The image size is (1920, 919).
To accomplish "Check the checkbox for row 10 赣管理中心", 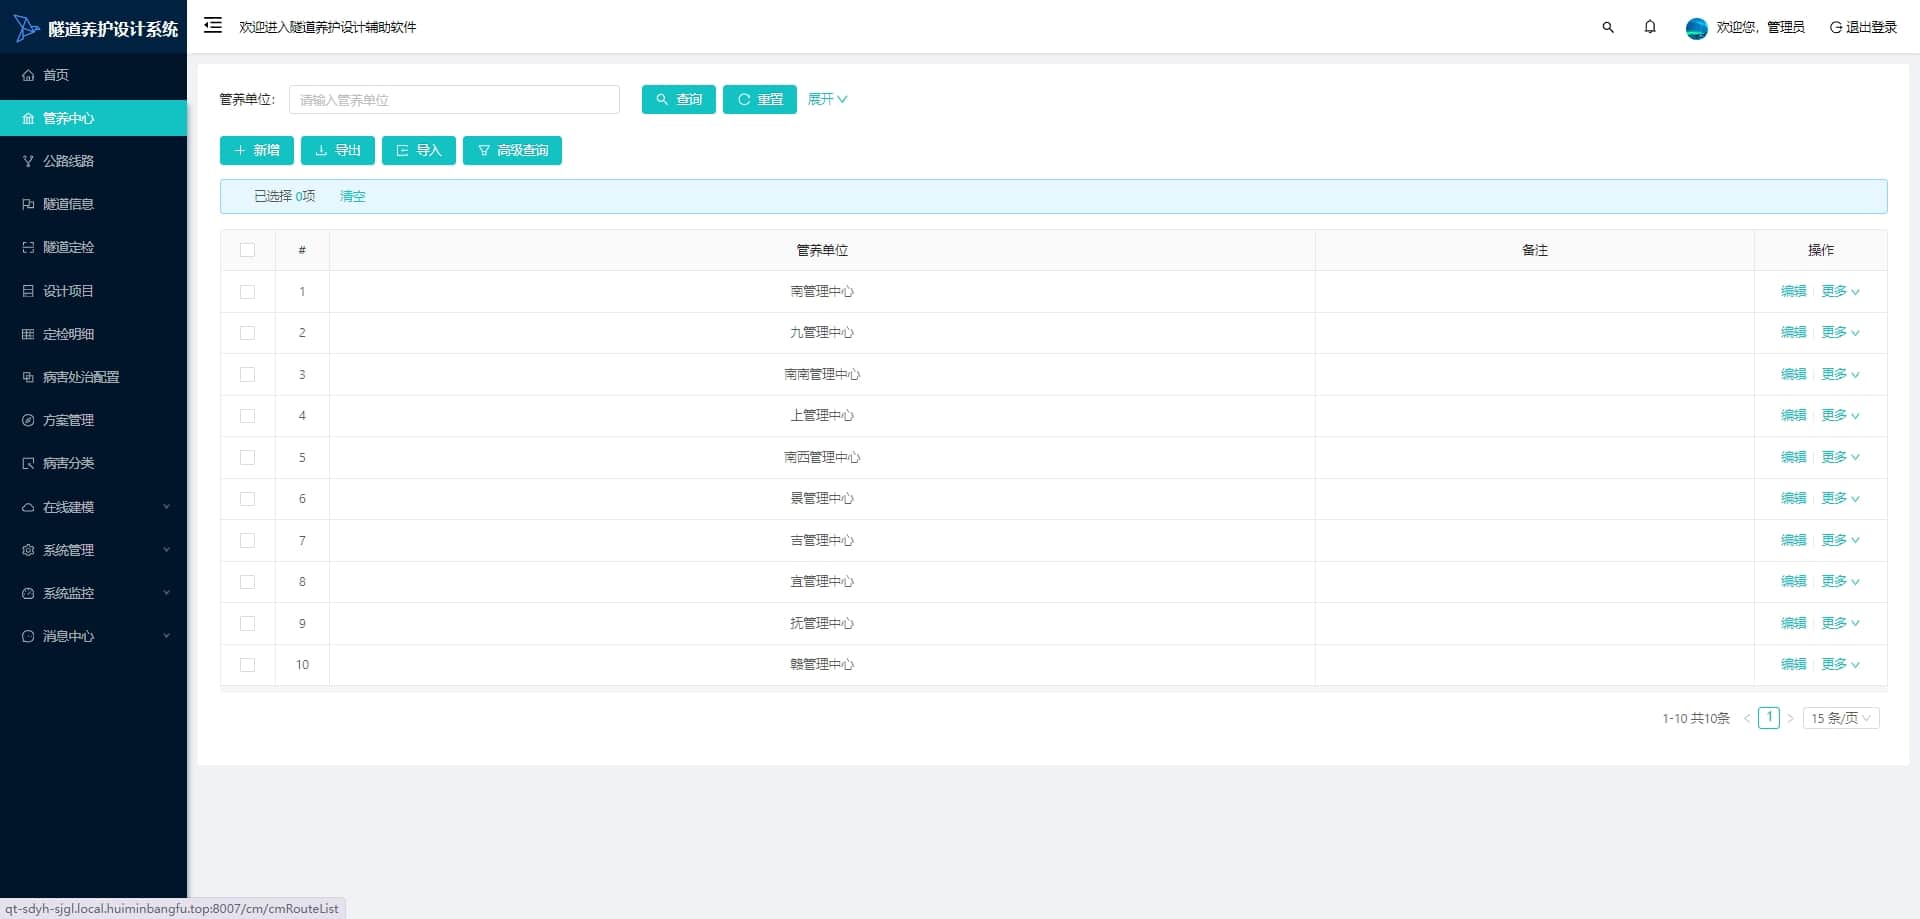I will (248, 665).
